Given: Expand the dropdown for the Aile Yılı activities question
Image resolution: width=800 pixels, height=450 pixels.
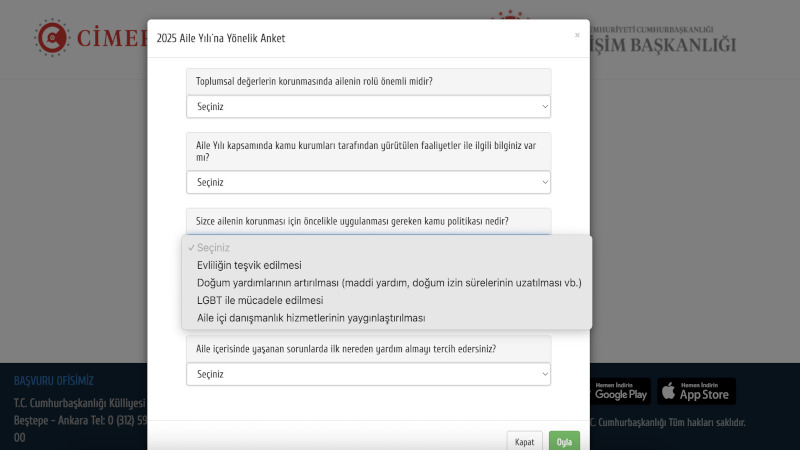Looking at the screenshot, I should click(x=368, y=182).
